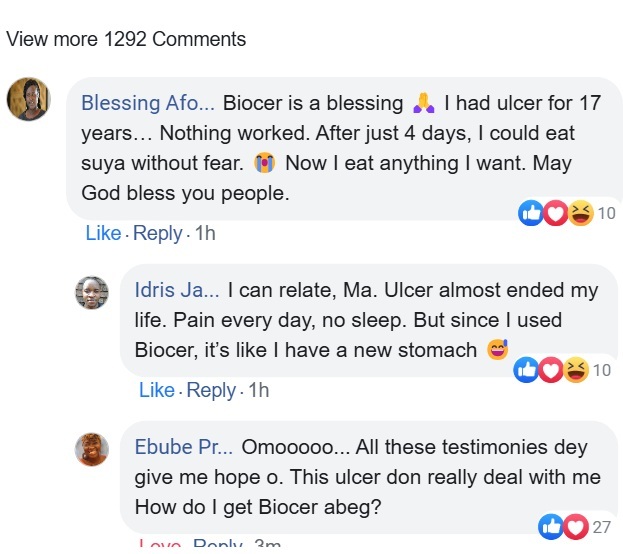Click the Ebube Pr... name link
The width and height of the screenshot is (623, 554).
(x=184, y=447)
